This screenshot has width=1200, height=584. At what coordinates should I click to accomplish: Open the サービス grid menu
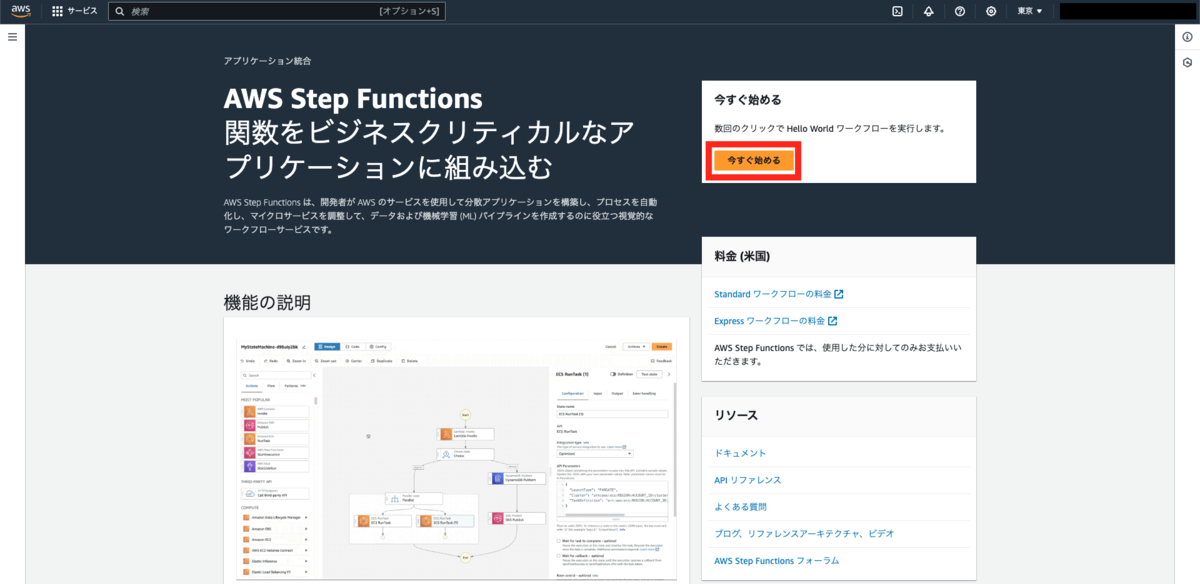pyautogui.click(x=75, y=11)
